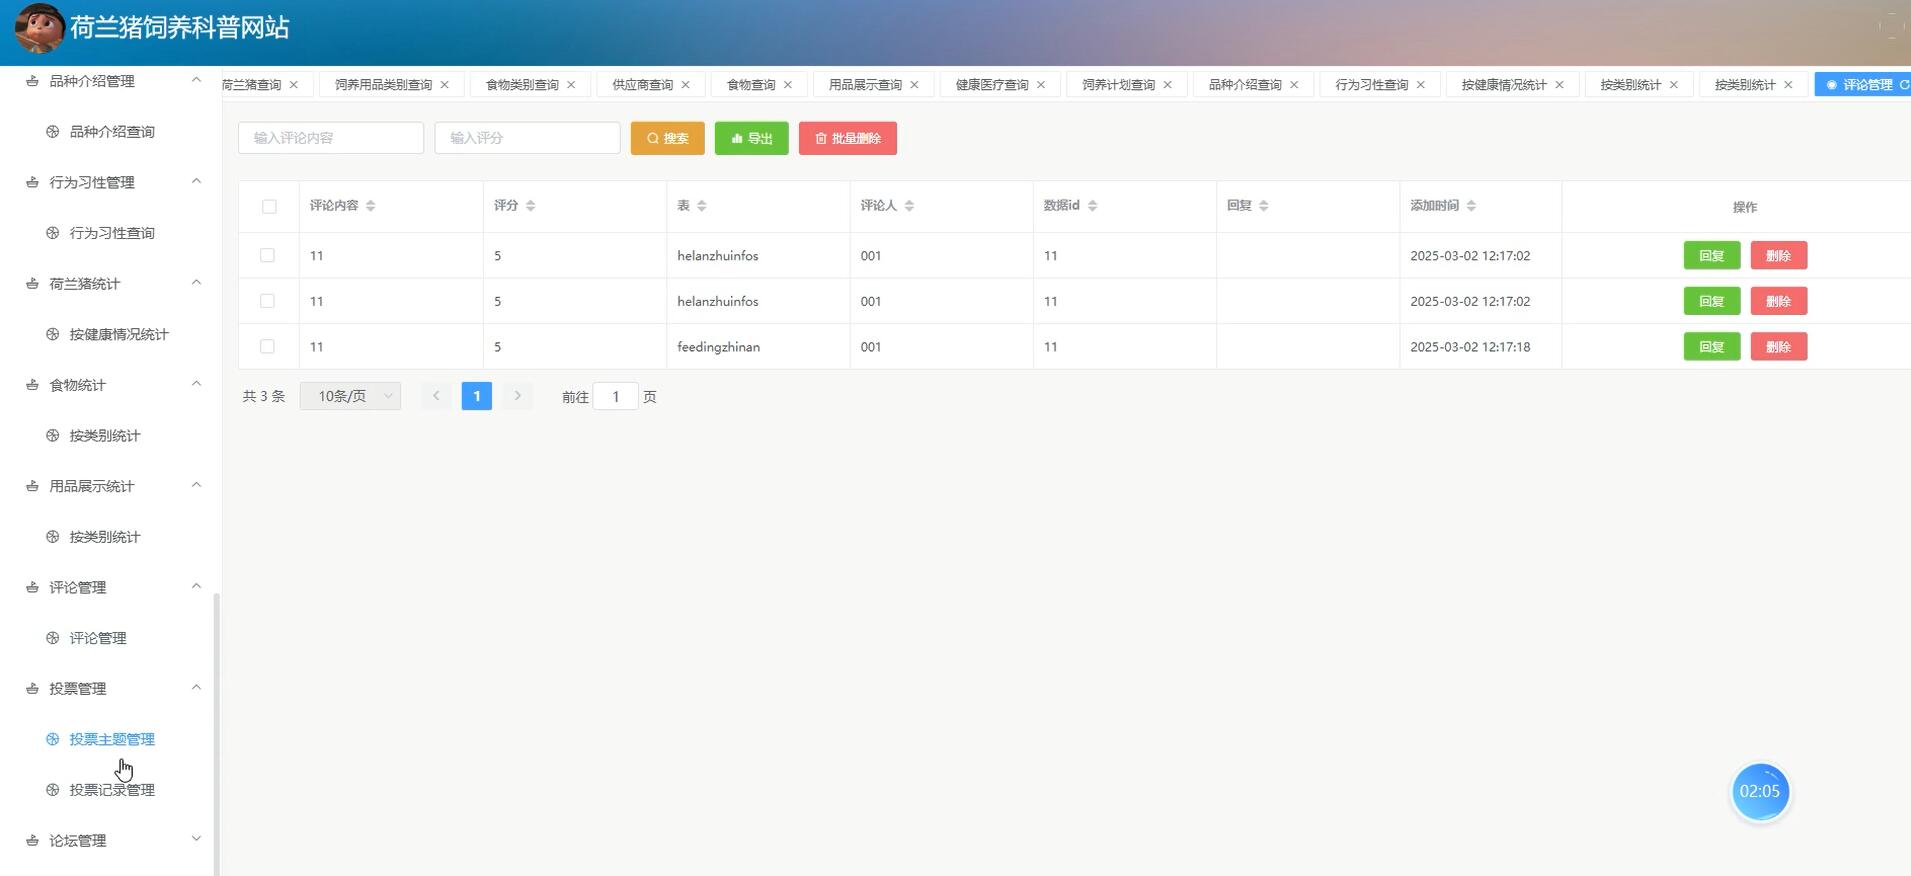The image size is (1911, 876).
Task: Sort by 添加时间 column arrows
Action: coord(1471,206)
